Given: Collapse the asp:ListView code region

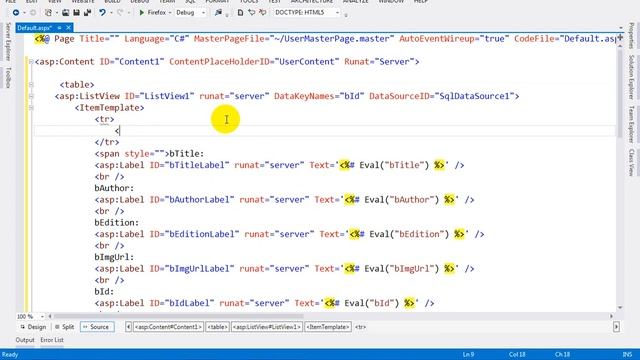Looking at the screenshot, I should click(31, 96).
